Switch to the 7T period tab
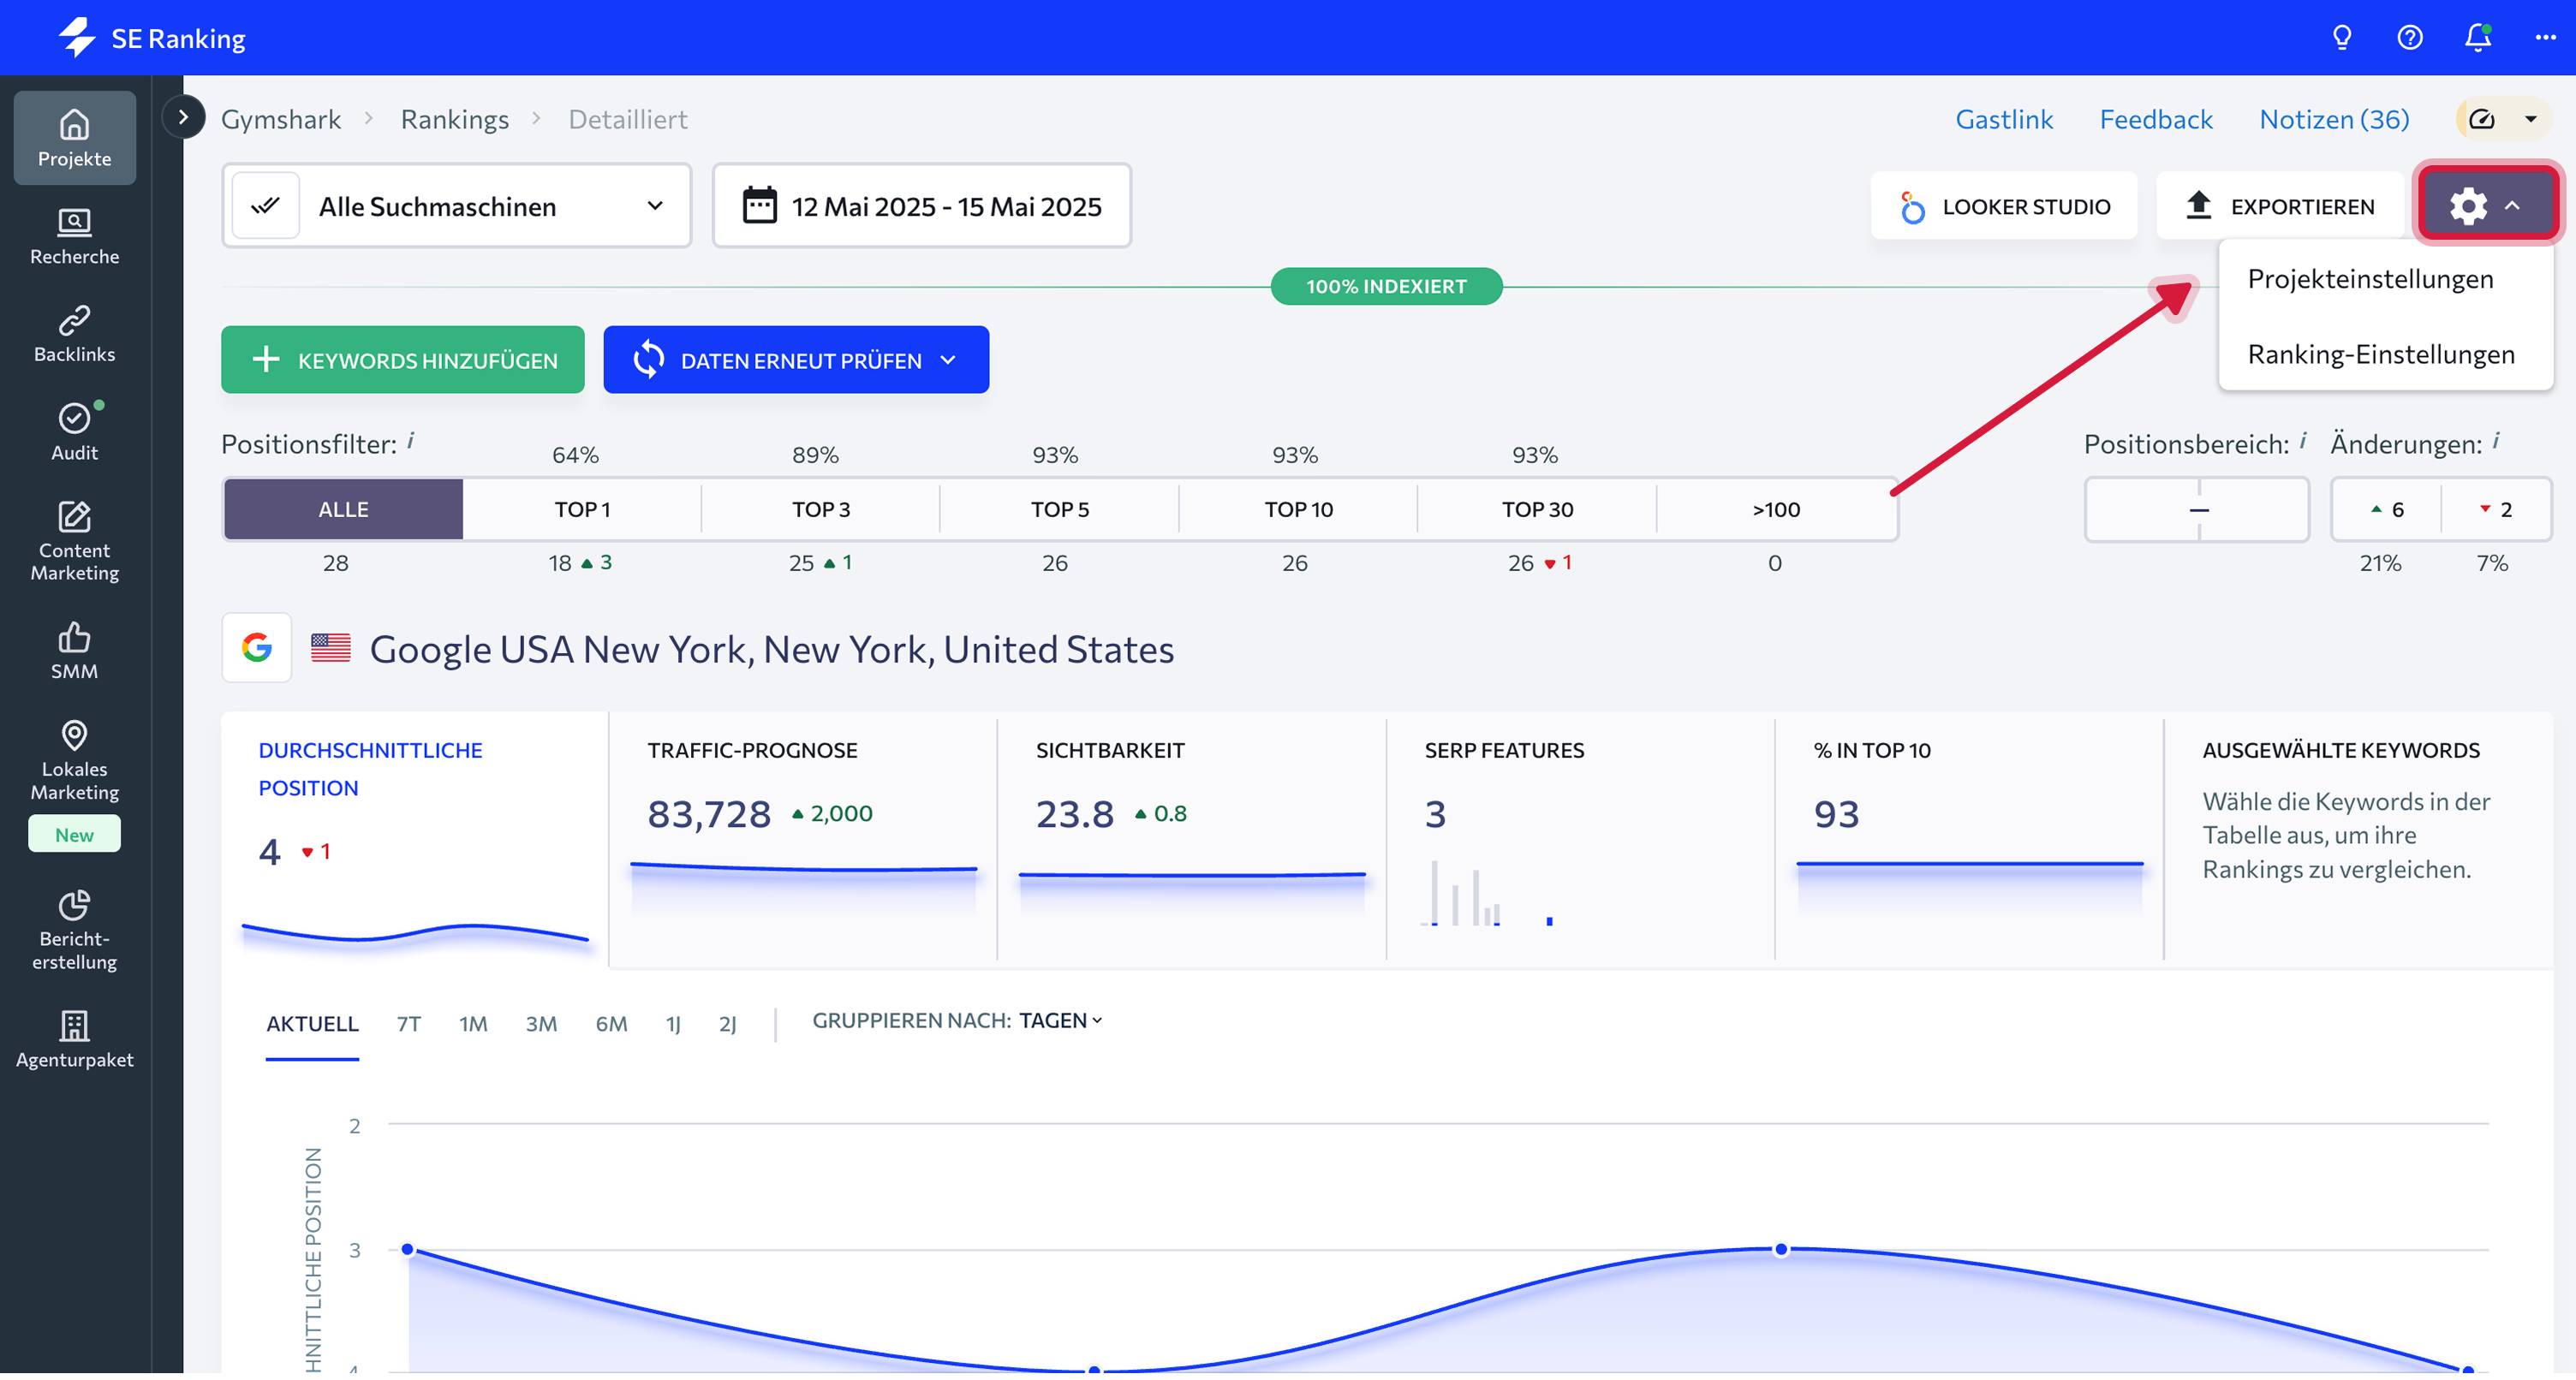The height and width of the screenshot is (1380, 2576). [x=409, y=1025]
